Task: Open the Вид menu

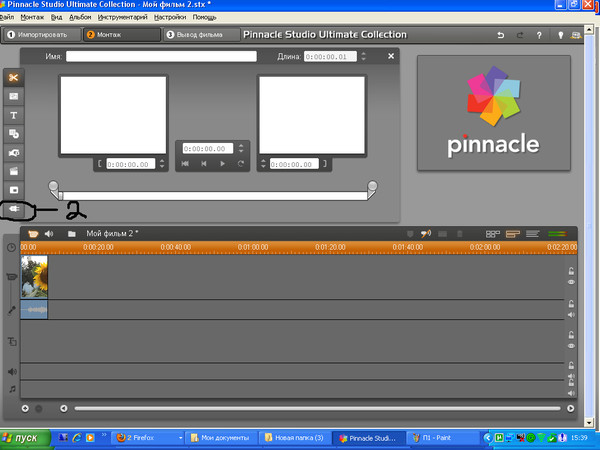Action: (x=56, y=17)
